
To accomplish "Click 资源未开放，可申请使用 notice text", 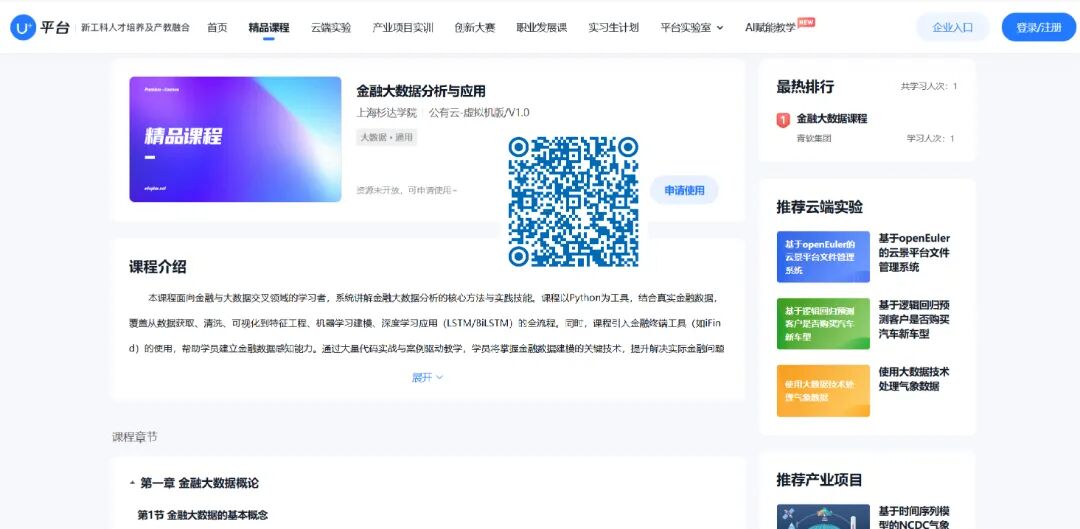I will (x=406, y=190).
